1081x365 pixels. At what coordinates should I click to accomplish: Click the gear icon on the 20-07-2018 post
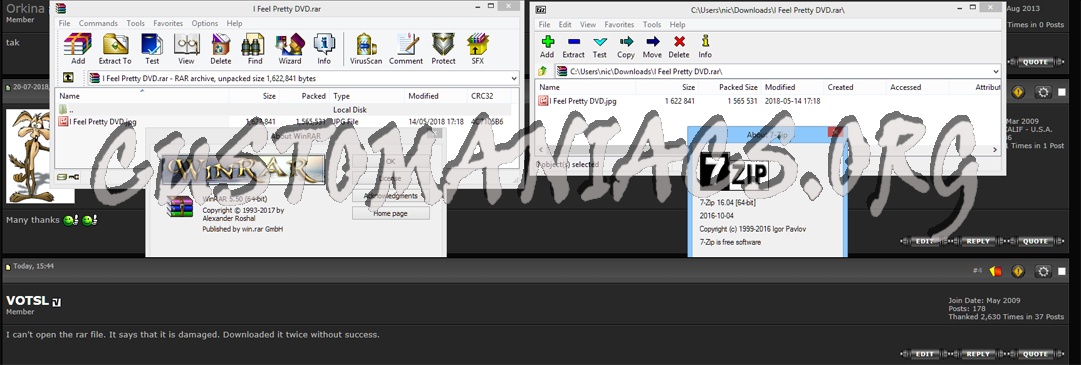coord(1044,92)
